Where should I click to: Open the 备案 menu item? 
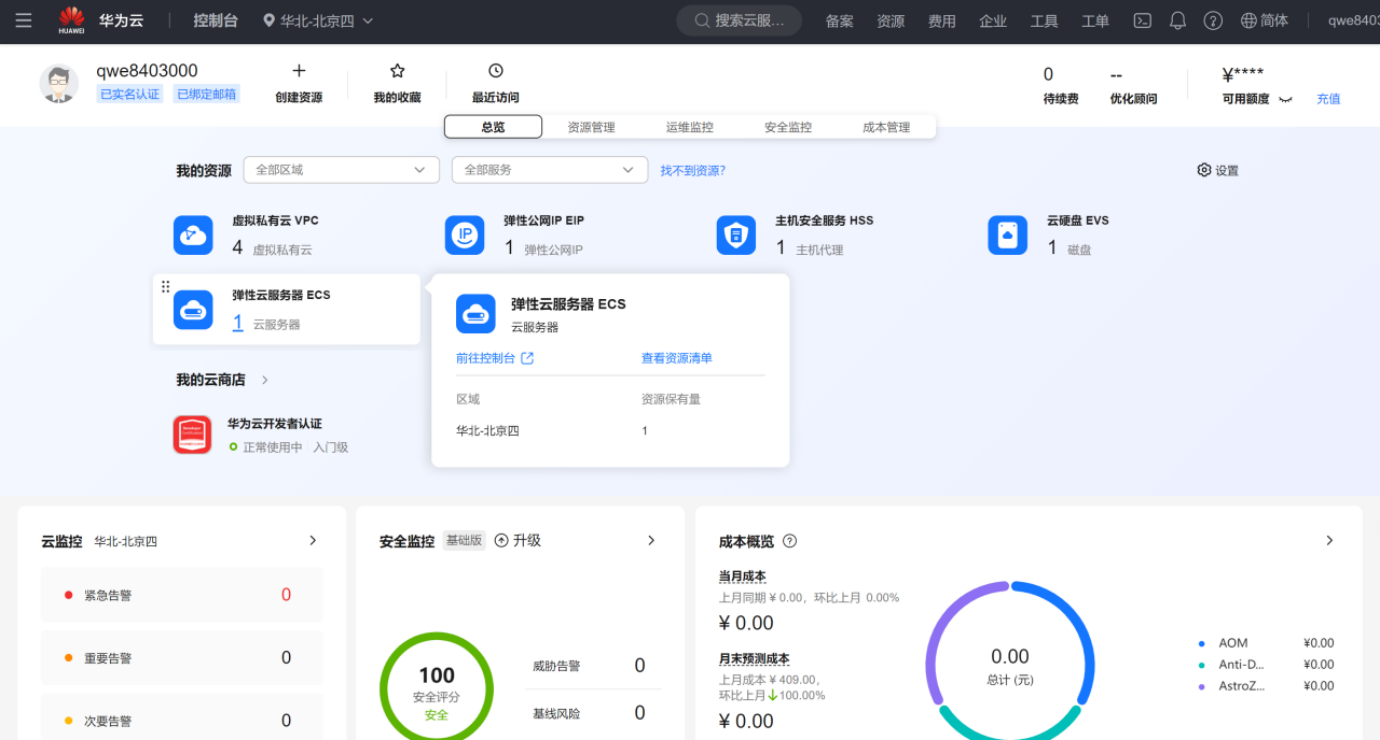click(839, 21)
